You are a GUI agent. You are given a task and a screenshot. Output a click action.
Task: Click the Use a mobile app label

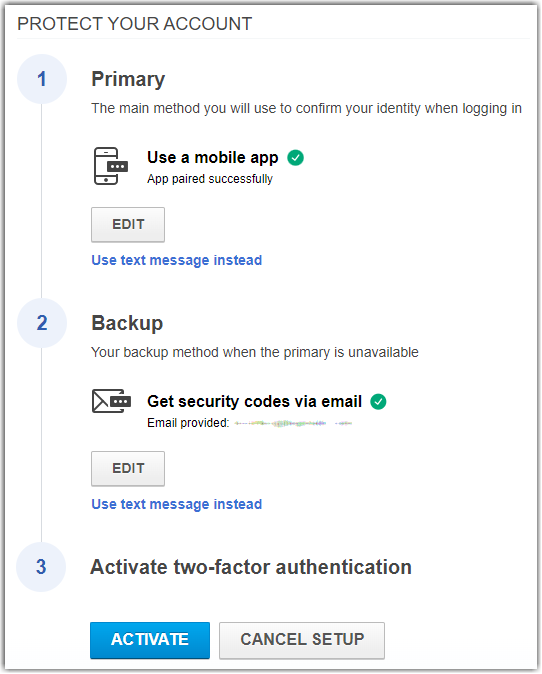click(x=213, y=158)
